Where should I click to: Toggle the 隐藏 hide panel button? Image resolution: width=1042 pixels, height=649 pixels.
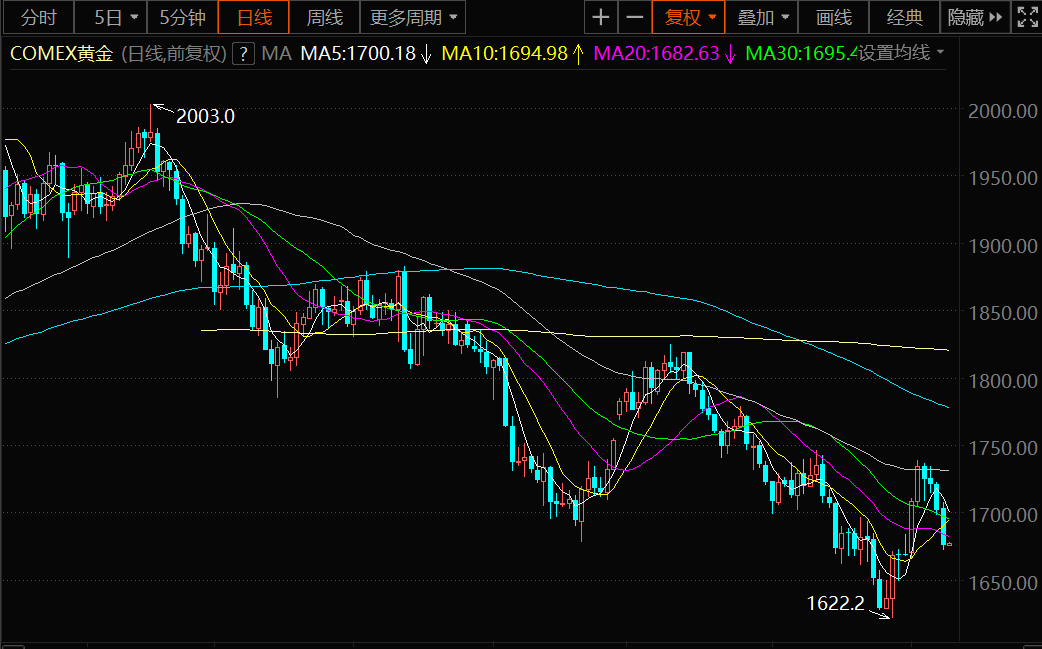pyautogui.click(x=975, y=17)
